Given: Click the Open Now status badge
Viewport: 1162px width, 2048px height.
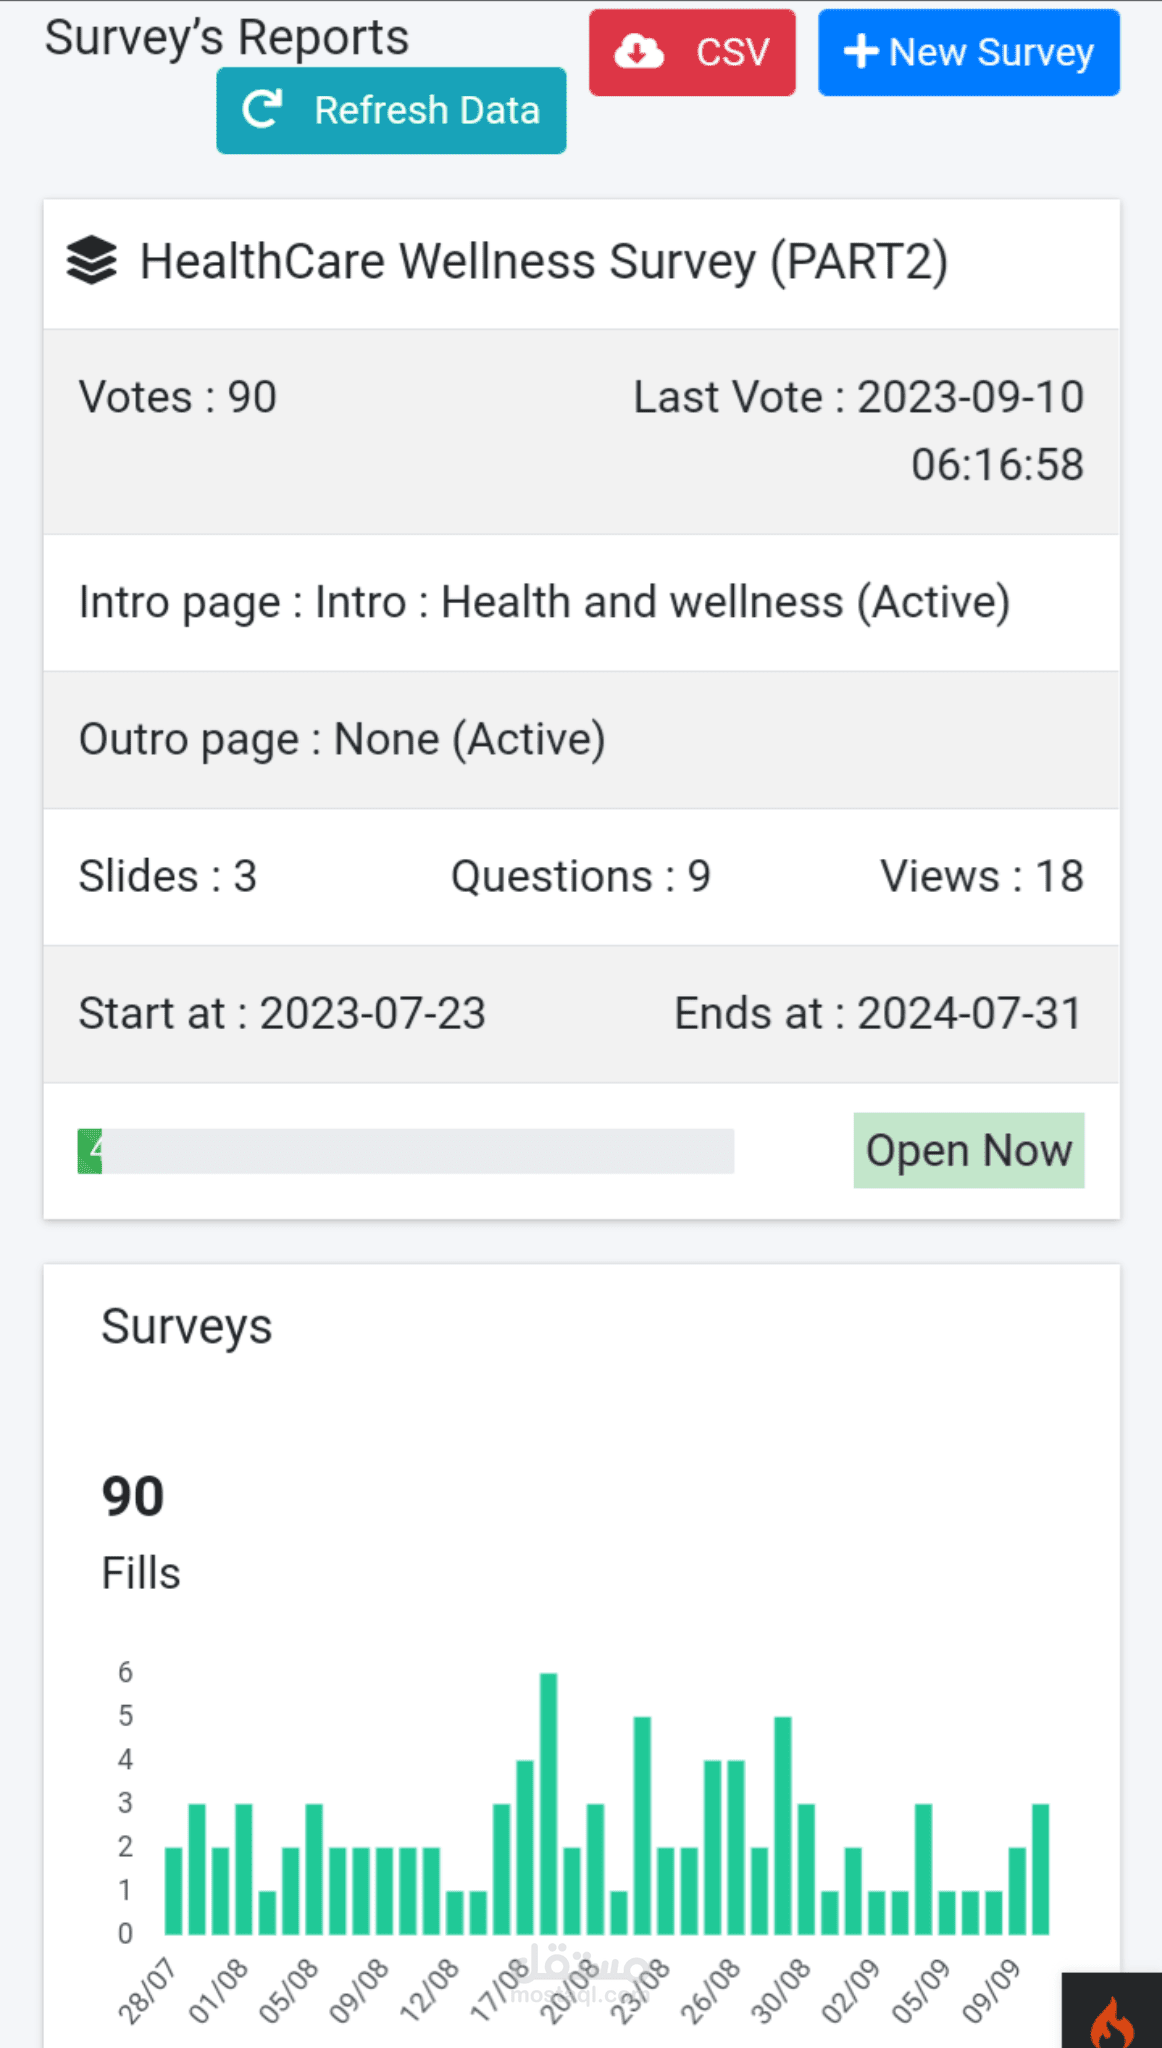Looking at the screenshot, I should [x=968, y=1150].
